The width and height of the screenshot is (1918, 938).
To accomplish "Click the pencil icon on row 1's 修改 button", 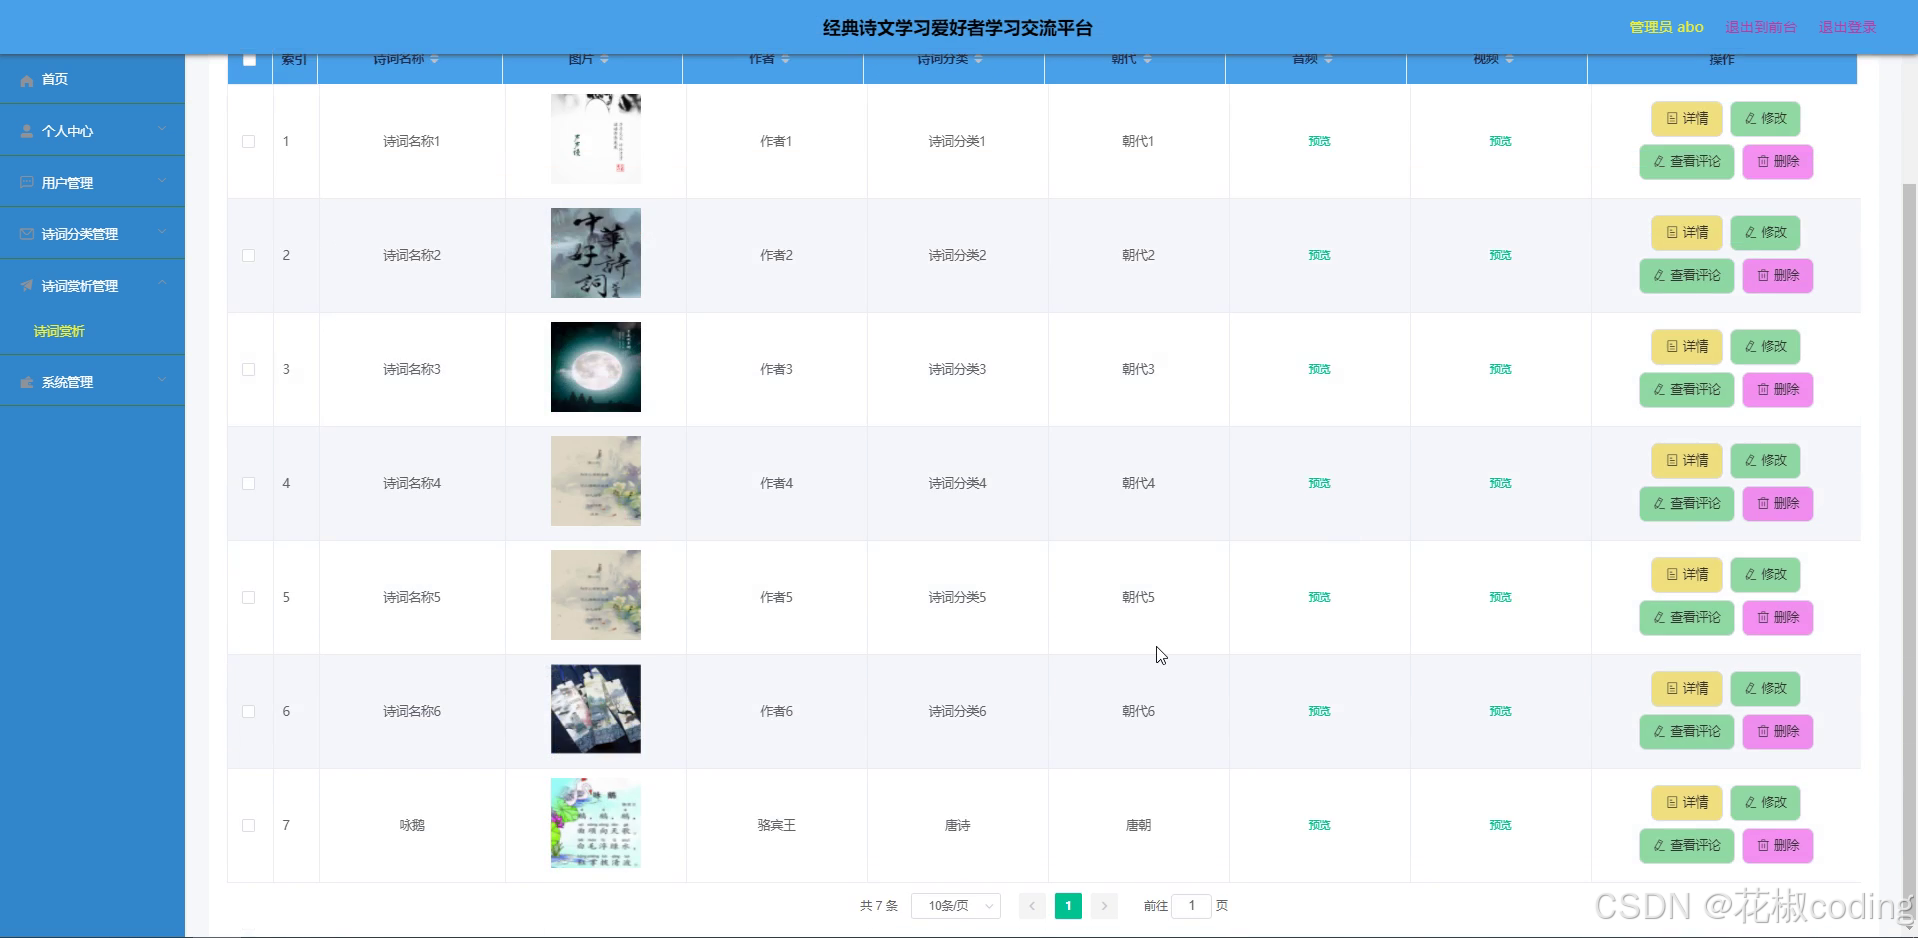I will click(1750, 118).
